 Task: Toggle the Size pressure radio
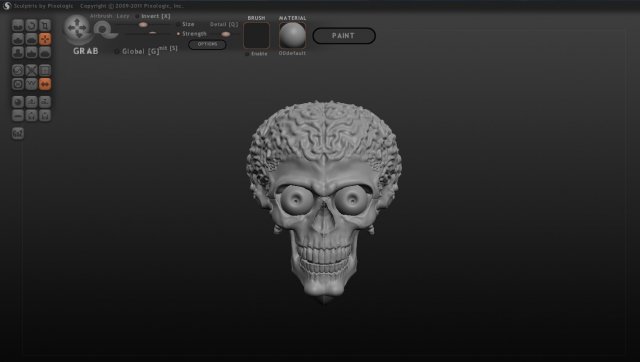(178, 24)
